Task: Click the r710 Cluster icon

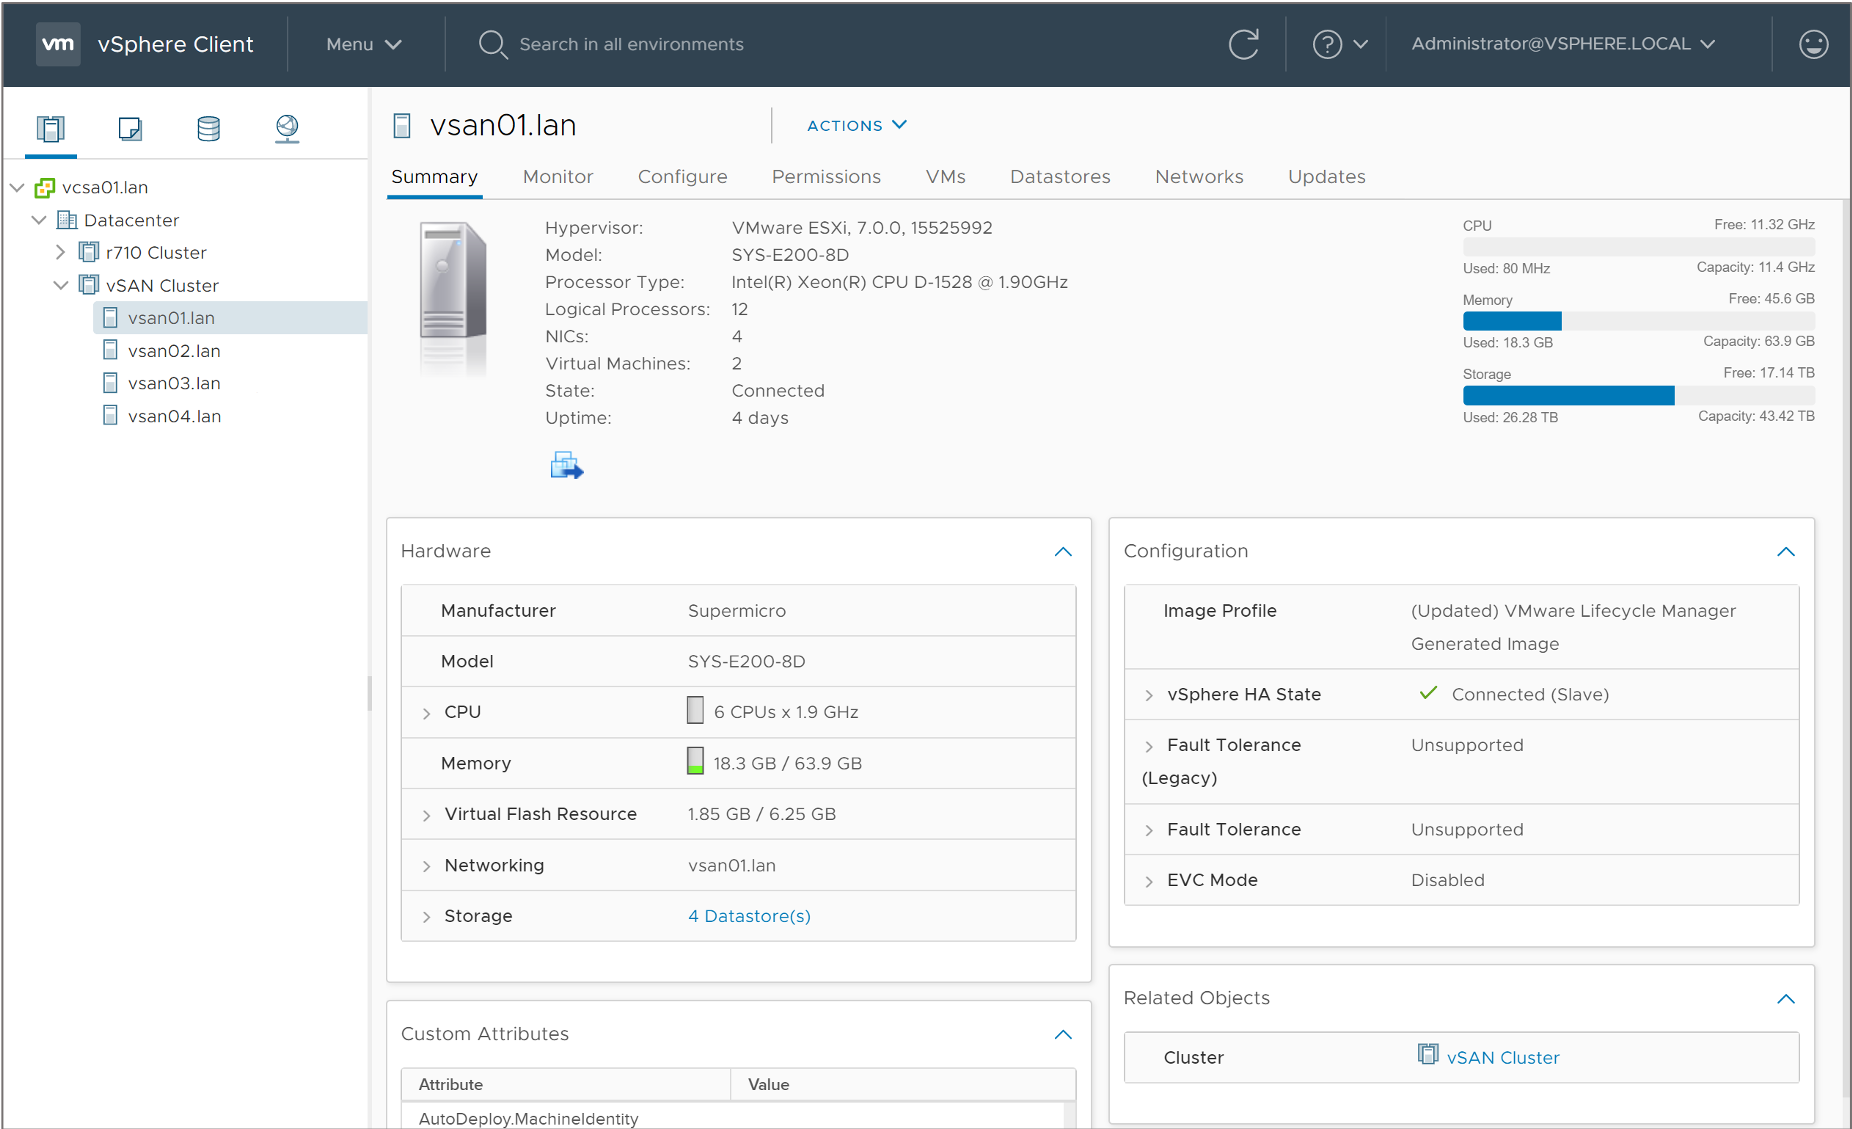Action: (89, 252)
